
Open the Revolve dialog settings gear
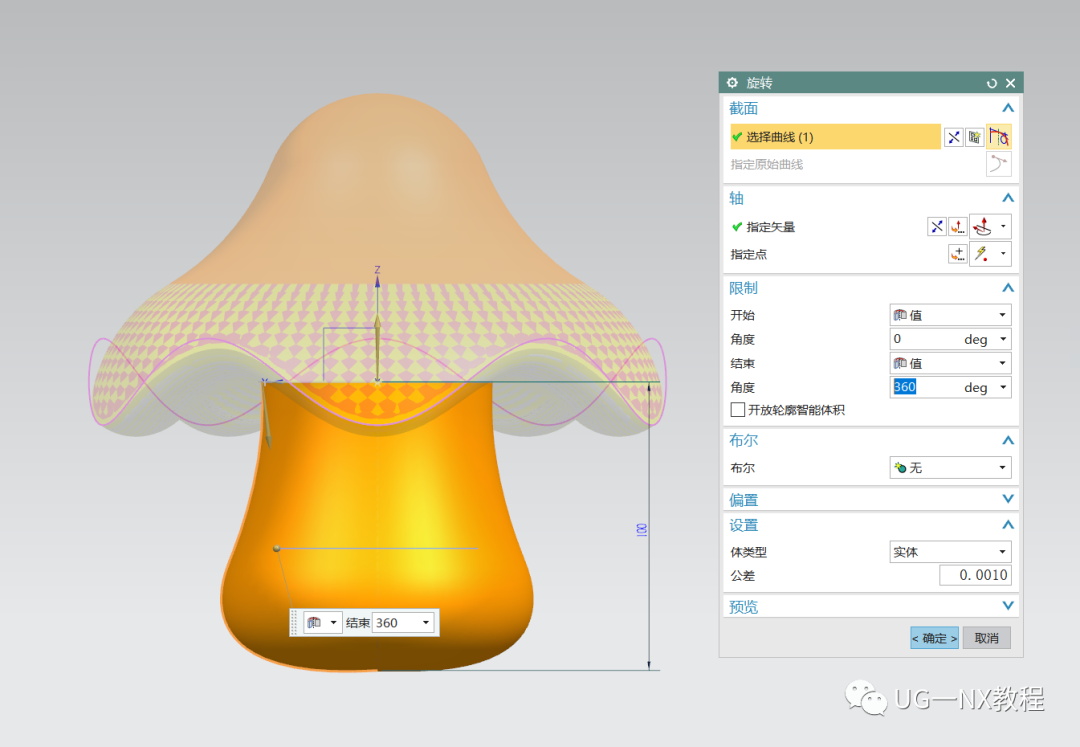(x=732, y=83)
